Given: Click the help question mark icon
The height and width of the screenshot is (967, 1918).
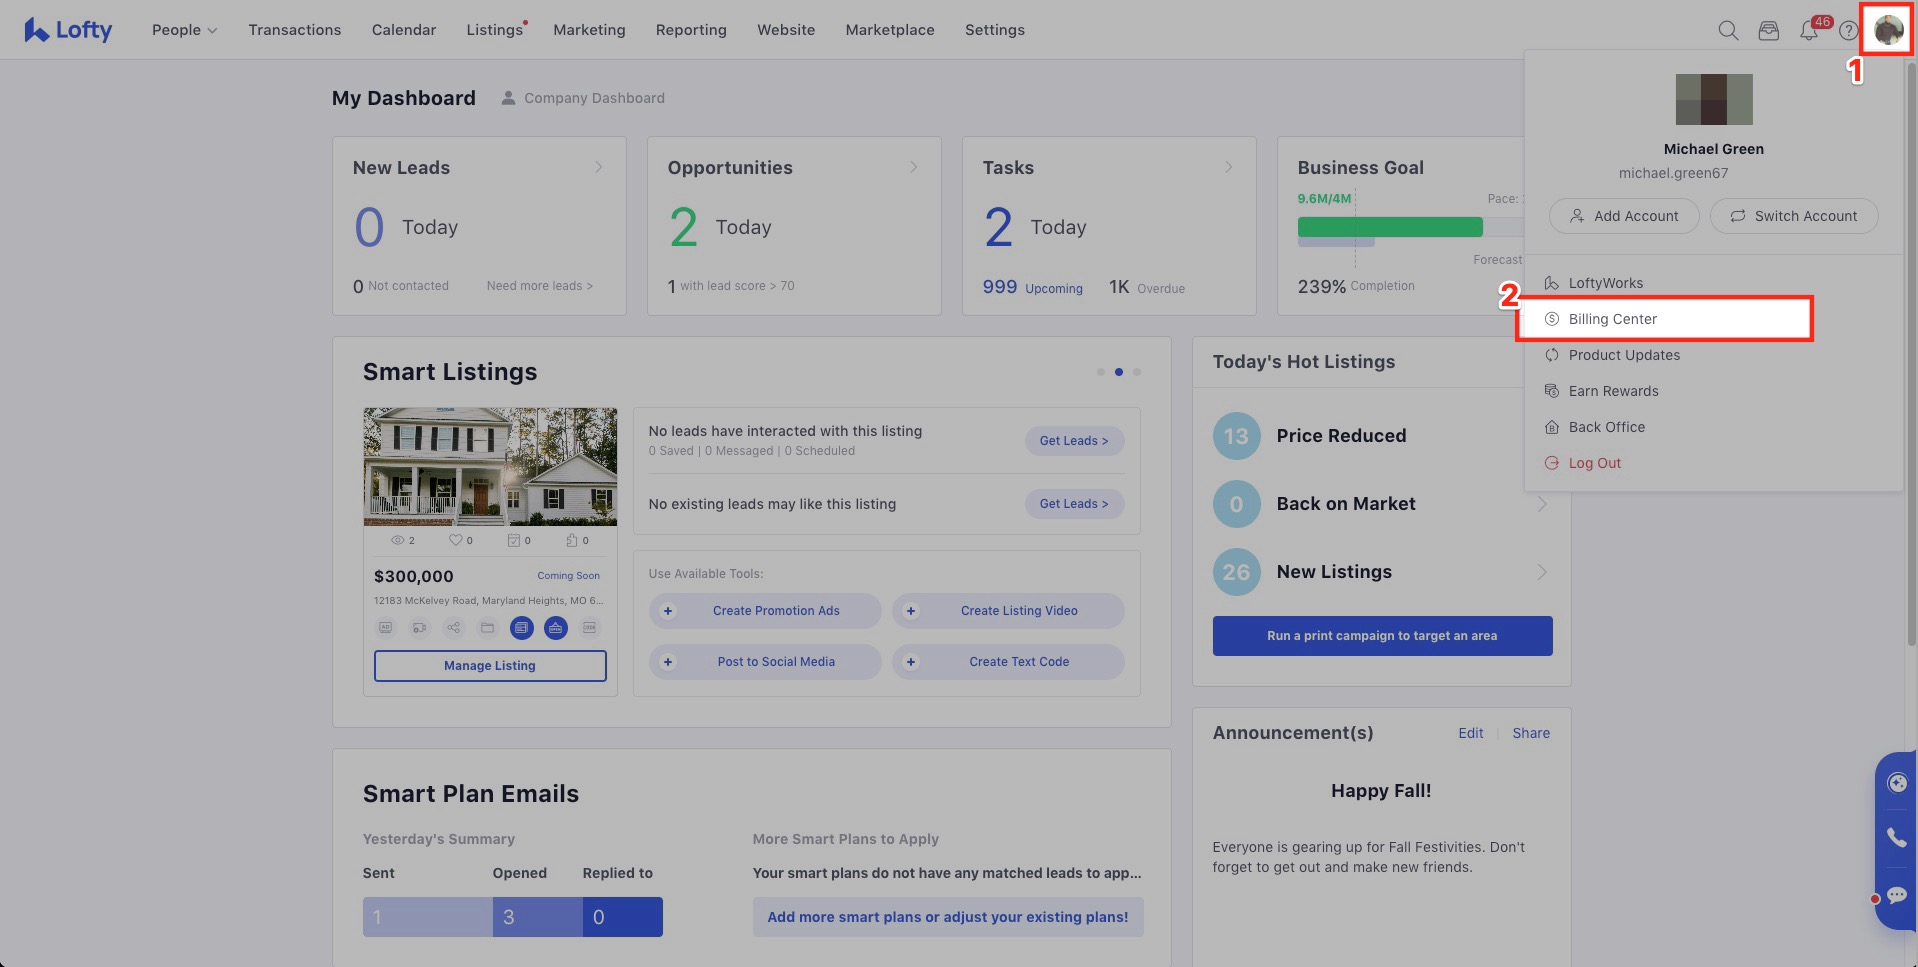Looking at the screenshot, I should tap(1848, 31).
